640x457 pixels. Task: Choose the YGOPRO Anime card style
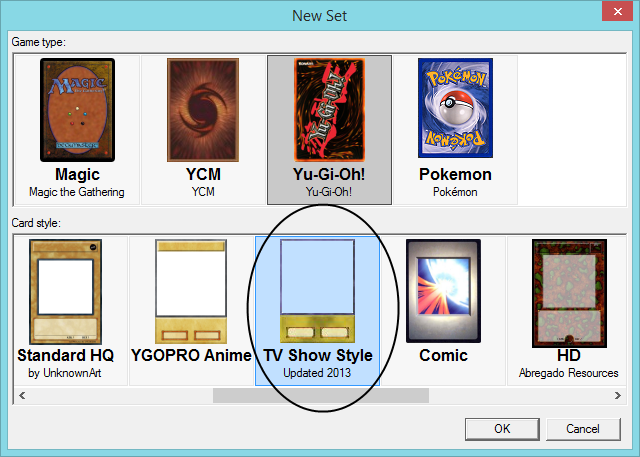(191, 311)
